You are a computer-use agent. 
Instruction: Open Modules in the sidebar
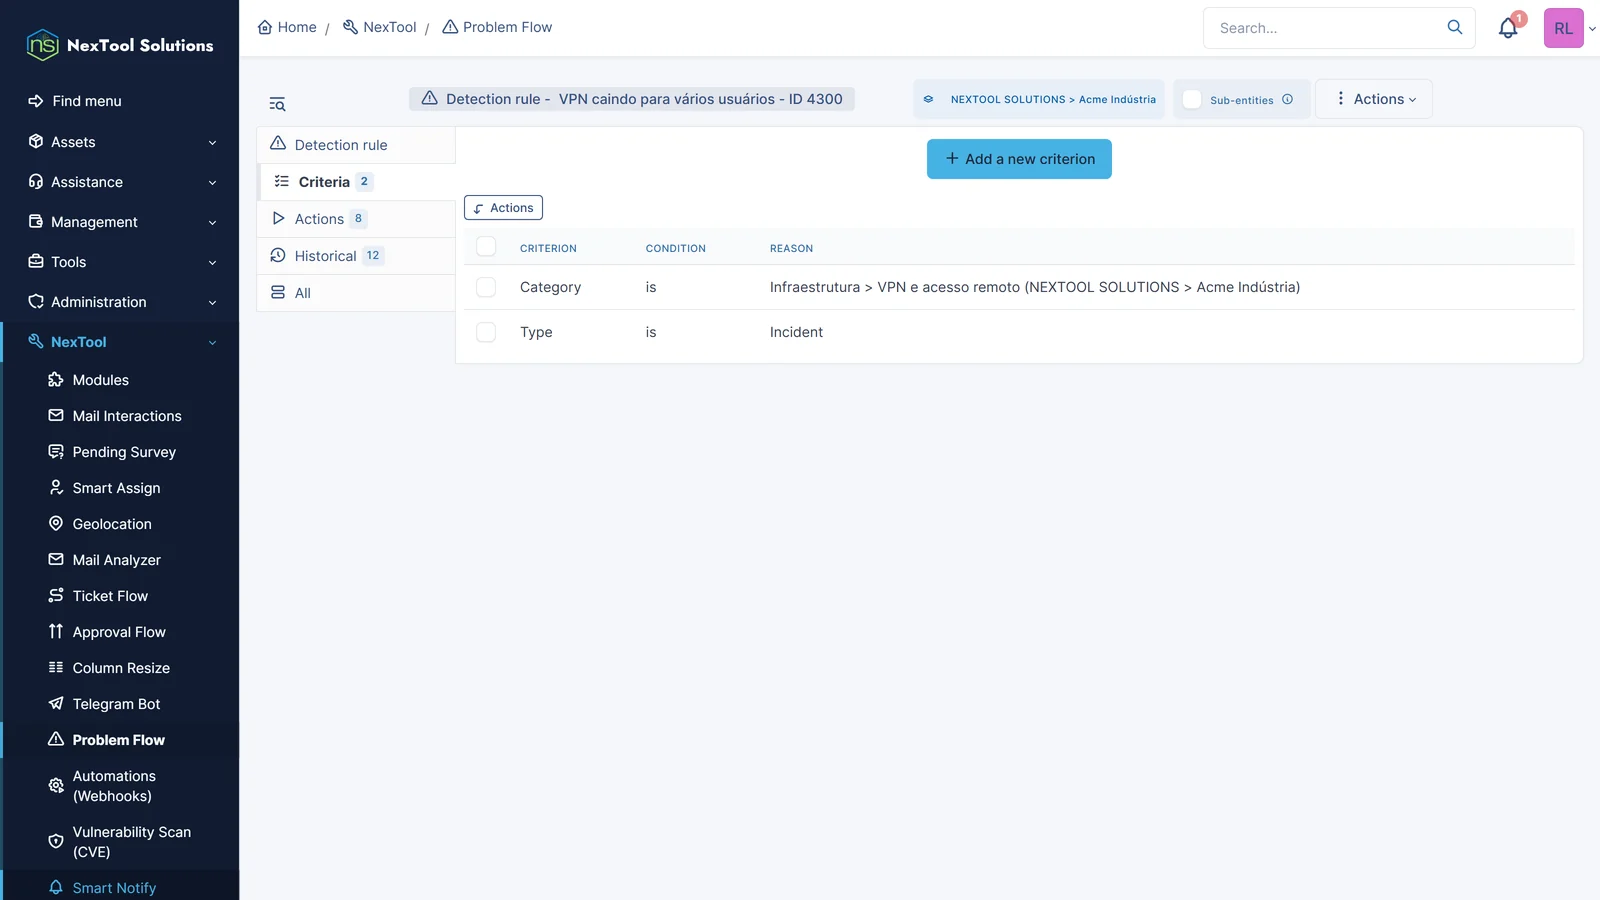click(100, 380)
